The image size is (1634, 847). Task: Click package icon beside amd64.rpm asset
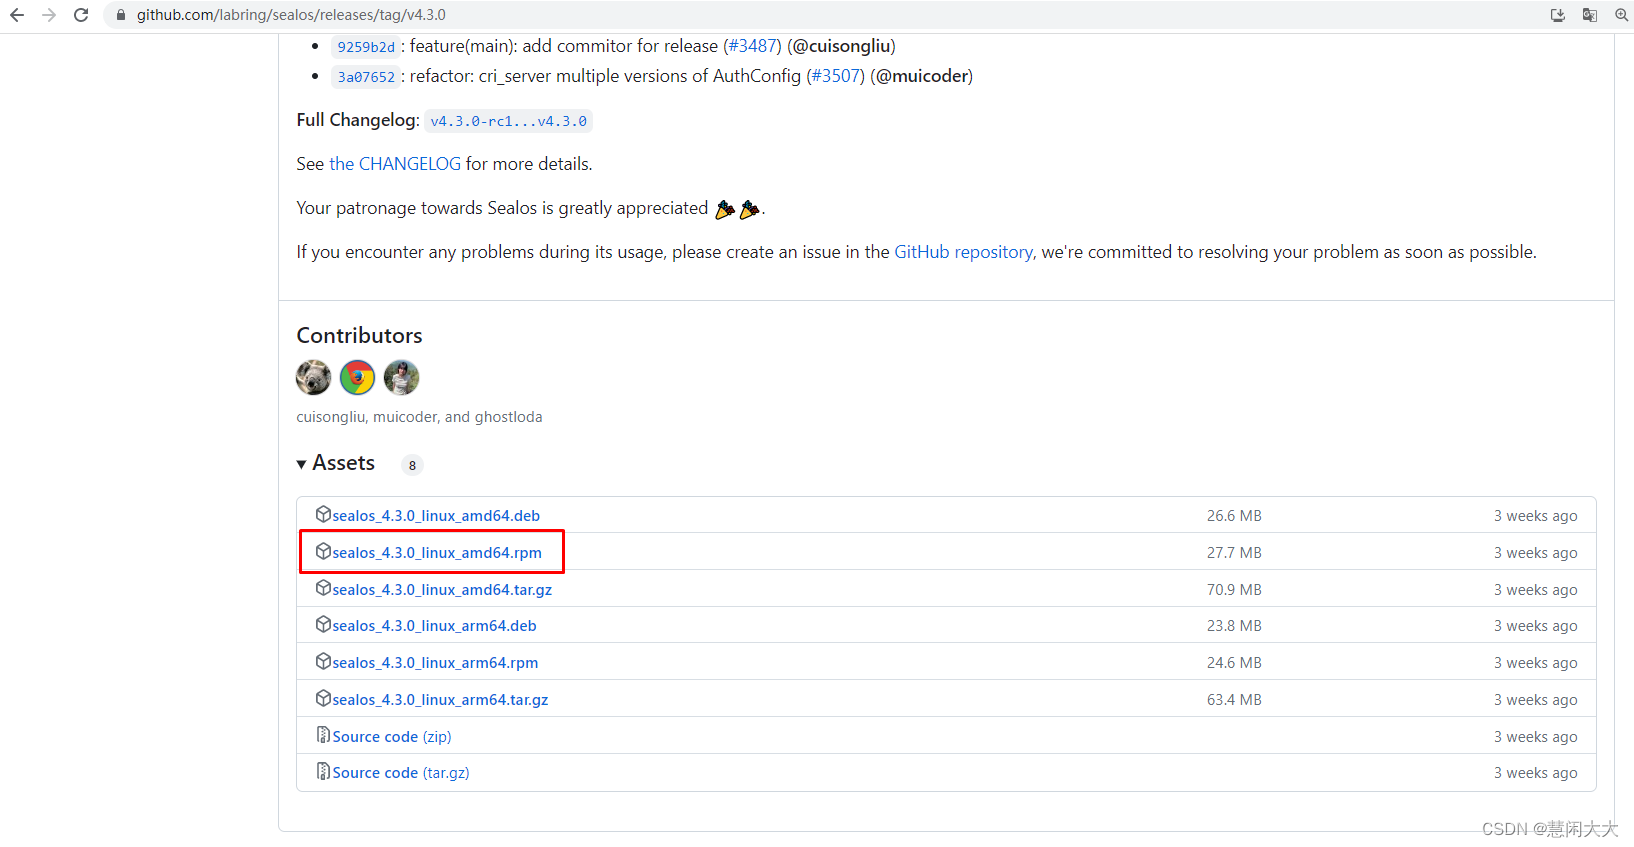323,551
